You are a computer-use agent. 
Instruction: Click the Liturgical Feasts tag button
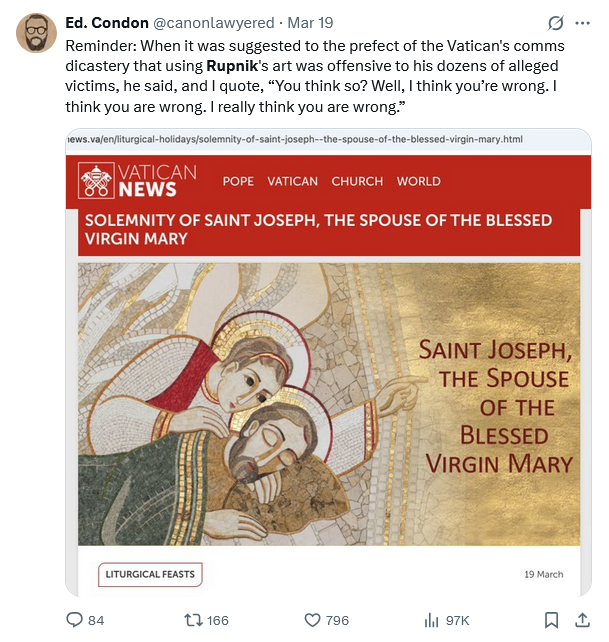(151, 574)
